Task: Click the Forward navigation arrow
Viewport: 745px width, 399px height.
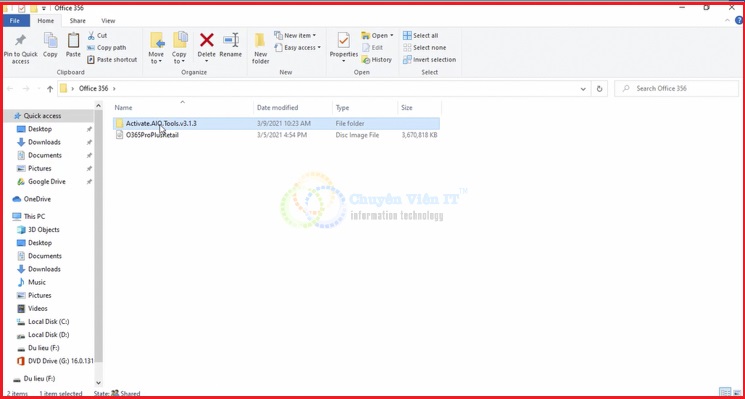Action: click(26, 89)
